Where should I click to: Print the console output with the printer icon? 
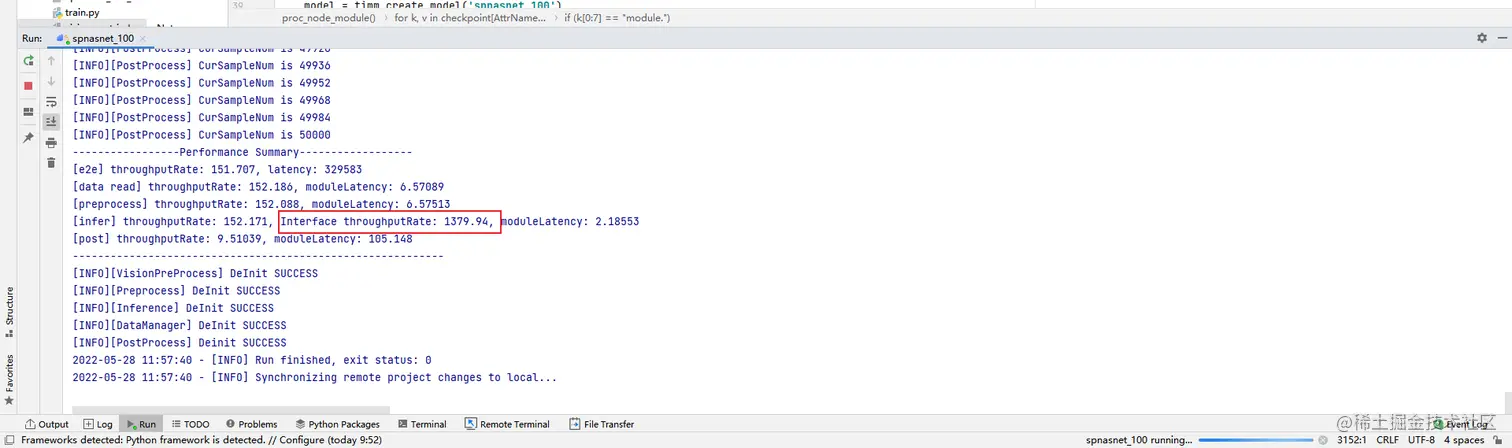51,142
